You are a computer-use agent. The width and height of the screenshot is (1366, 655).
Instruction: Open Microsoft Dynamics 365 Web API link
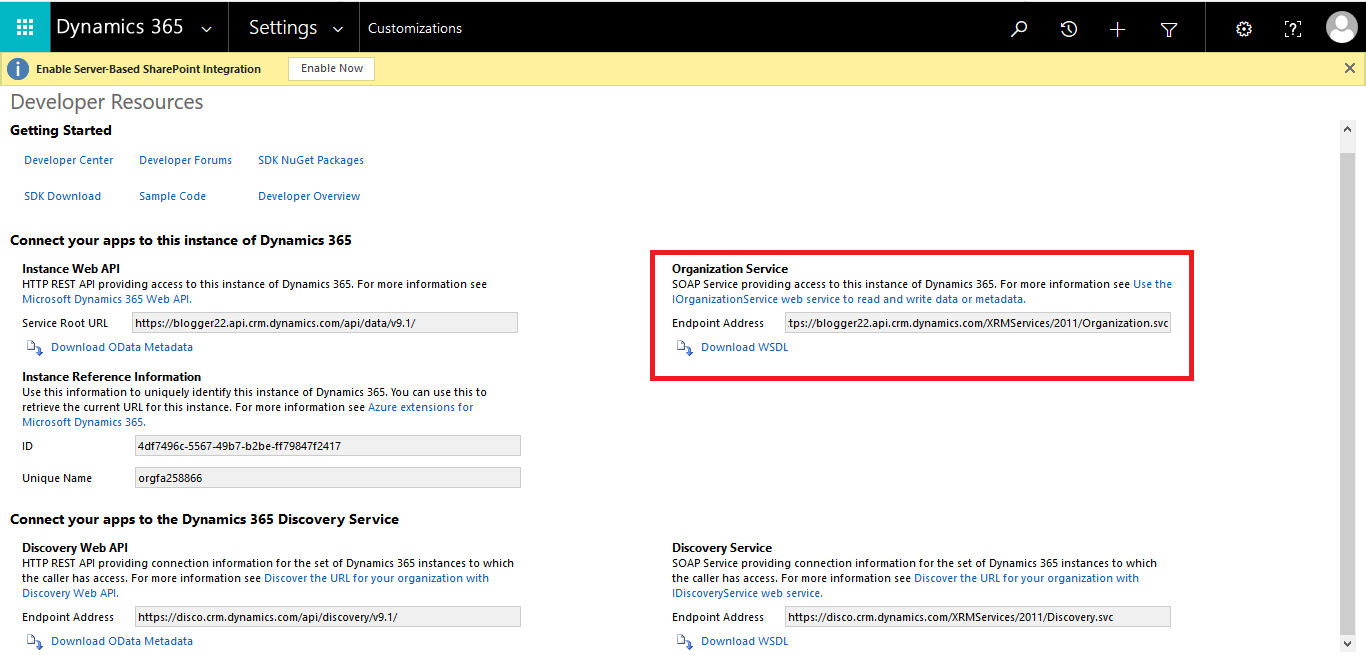click(106, 299)
